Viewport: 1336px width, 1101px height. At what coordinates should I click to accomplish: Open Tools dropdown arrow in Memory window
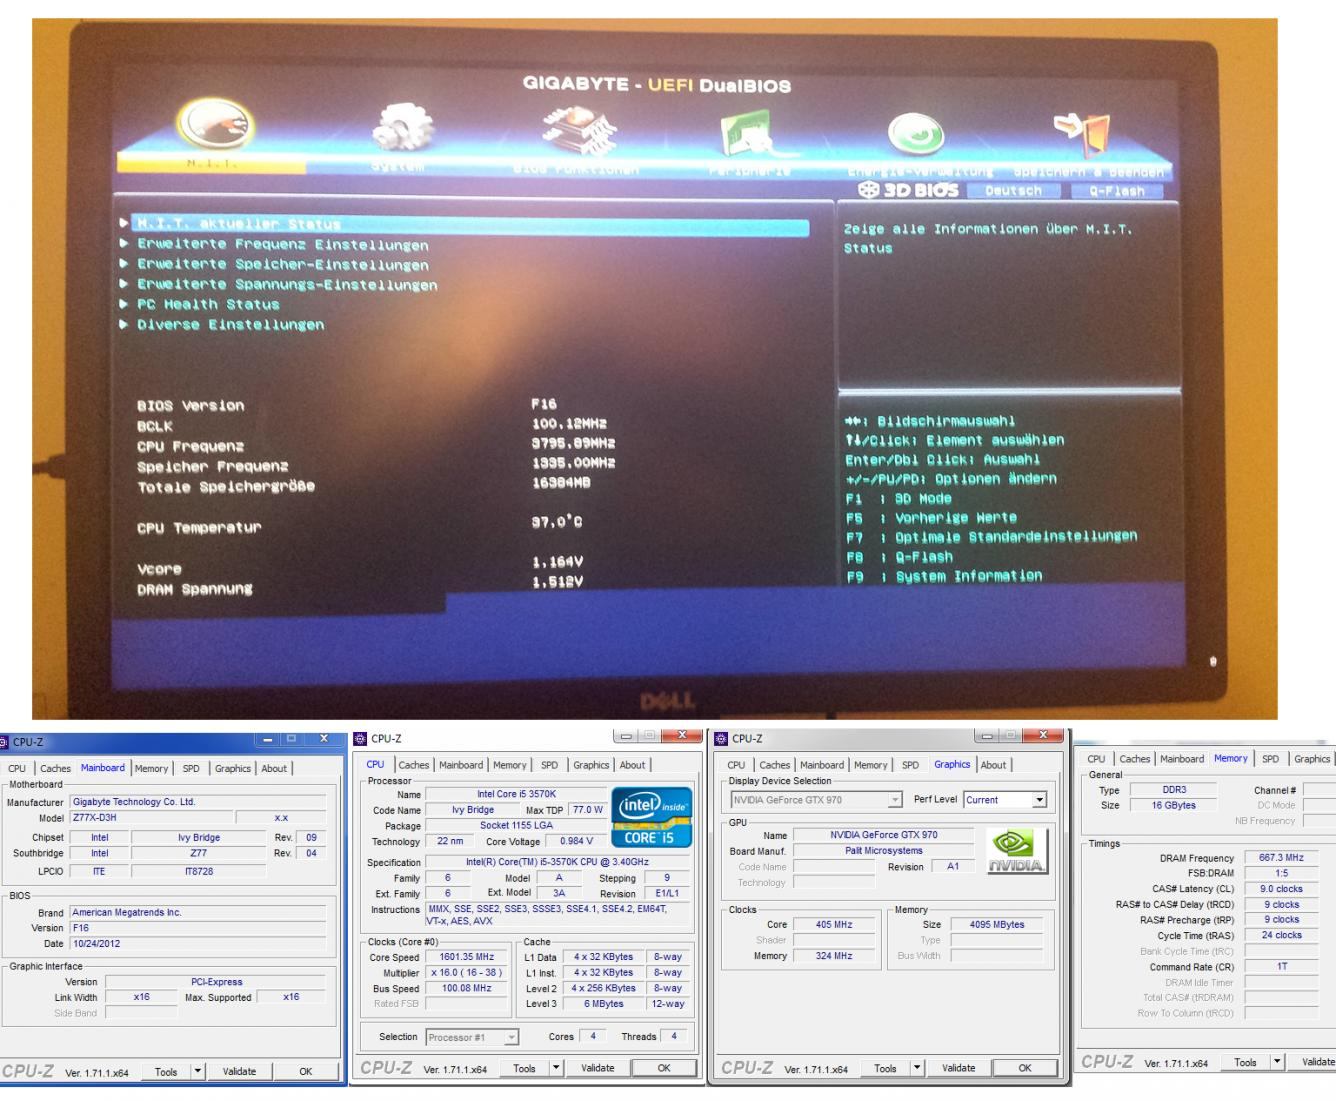(x=1278, y=1062)
